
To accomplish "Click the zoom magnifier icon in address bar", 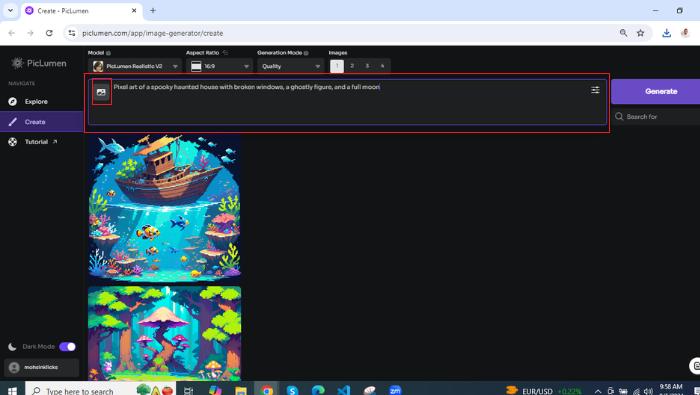I will coord(623,33).
